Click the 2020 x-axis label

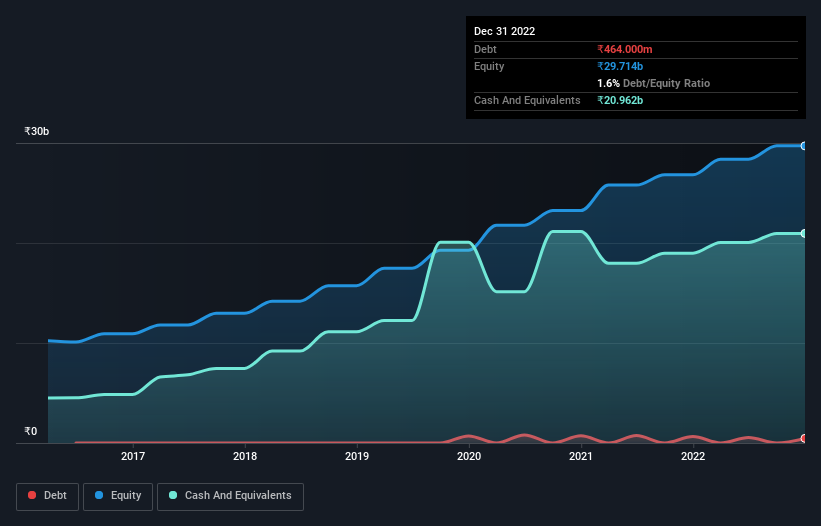469,456
